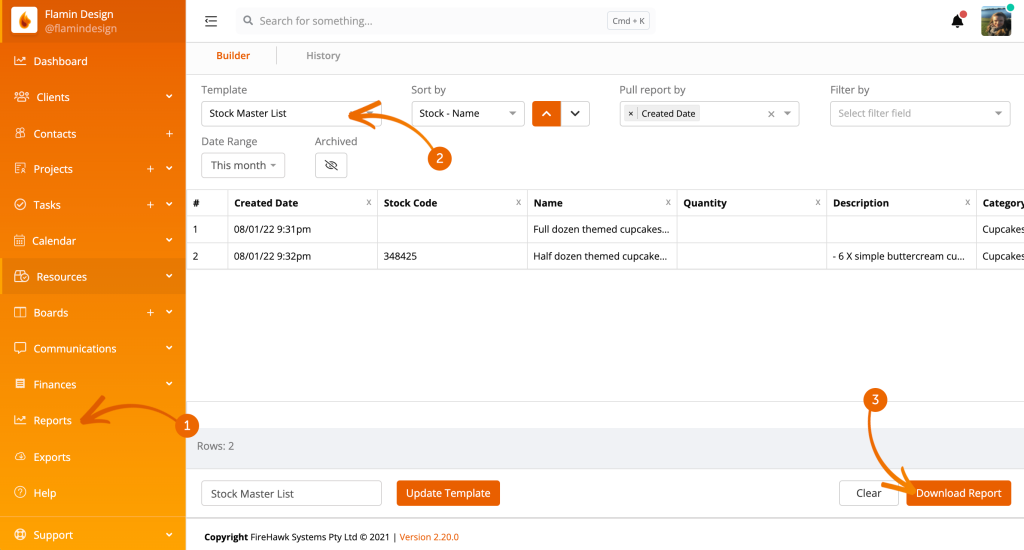Click the Download Report button
1024x550 pixels.
pyautogui.click(x=958, y=493)
